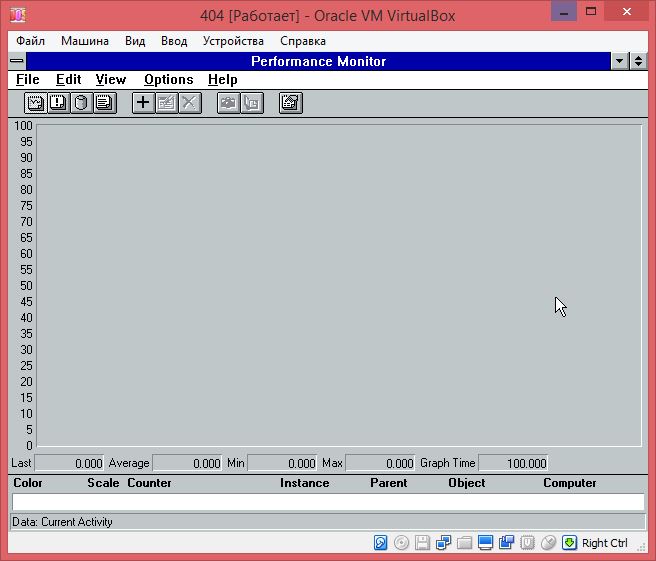Screen dimensions: 656x561
Task: Click the Right Ctrl host key label
Action: pyautogui.click(x=605, y=543)
